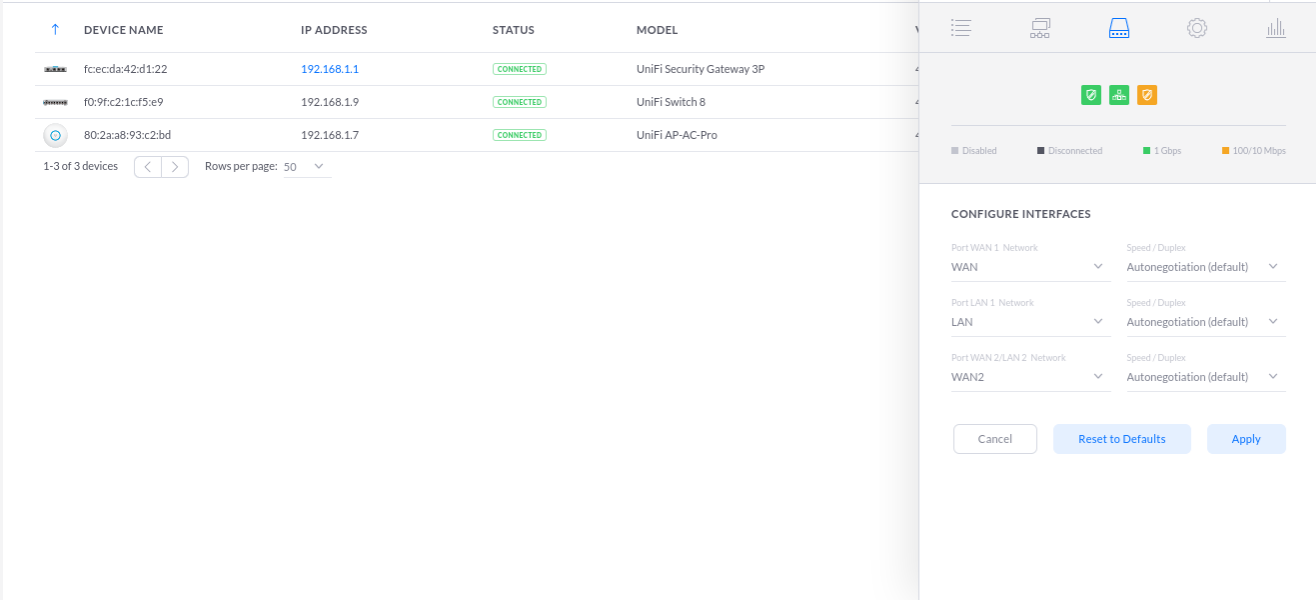This screenshot has height=600, width=1316.
Task: Click the Disconnected legend entry
Action: (1070, 151)
